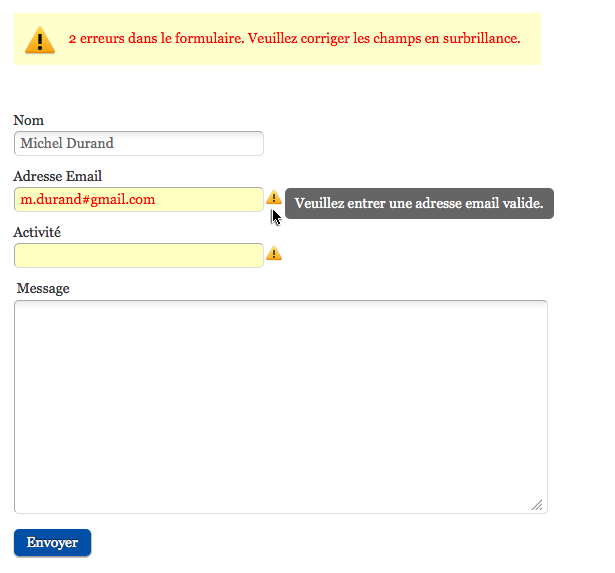
Task: Click into the highlighted Adresse Email field
Action: 138,200
